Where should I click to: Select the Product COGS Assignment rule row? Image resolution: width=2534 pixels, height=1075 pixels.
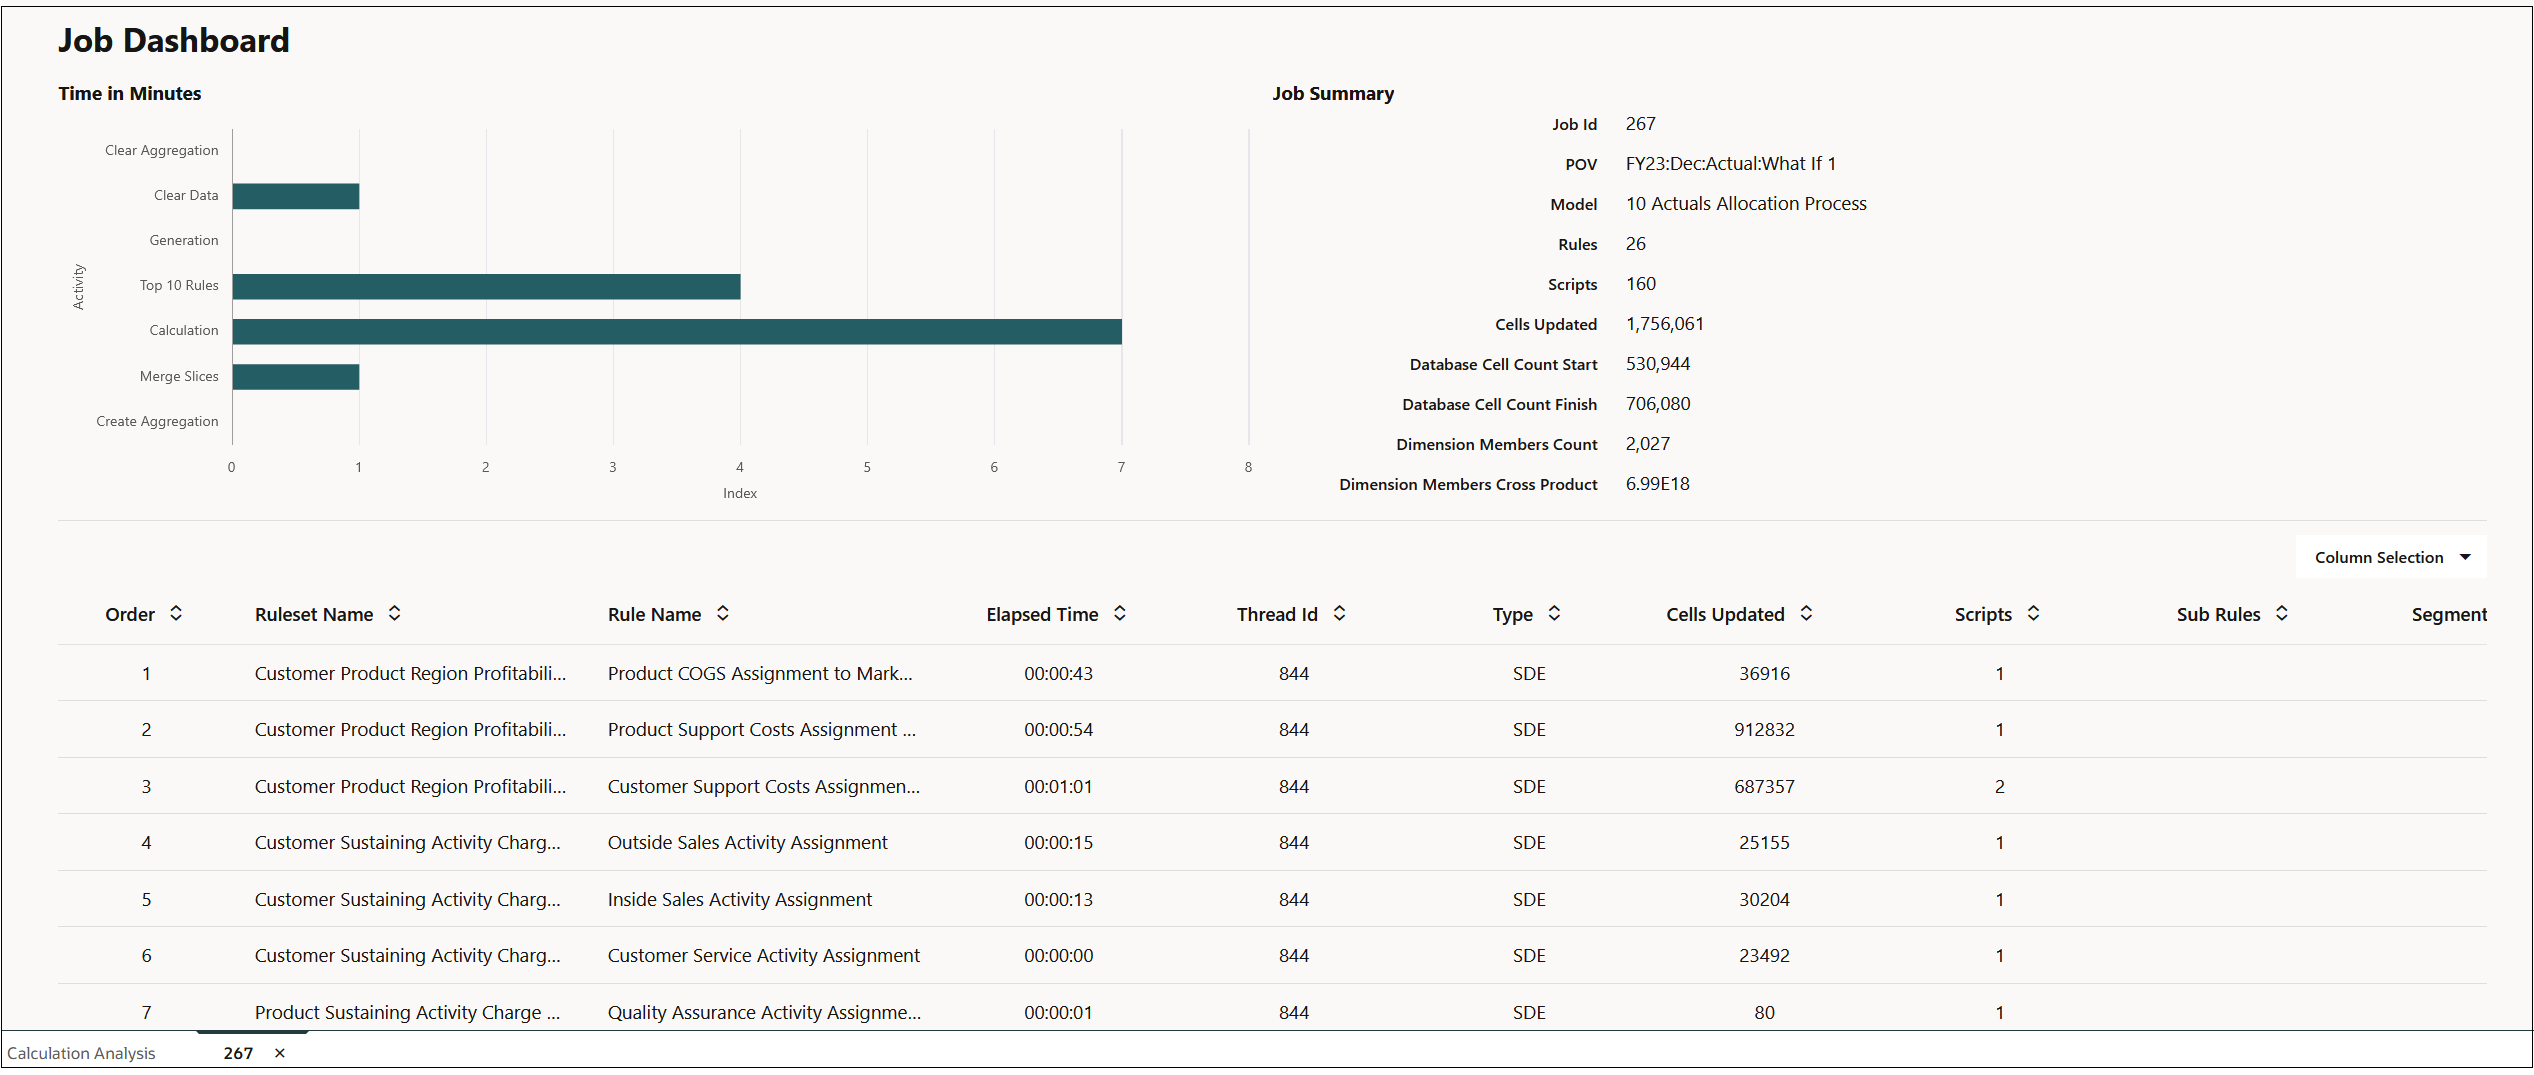(x=760, y=673)
